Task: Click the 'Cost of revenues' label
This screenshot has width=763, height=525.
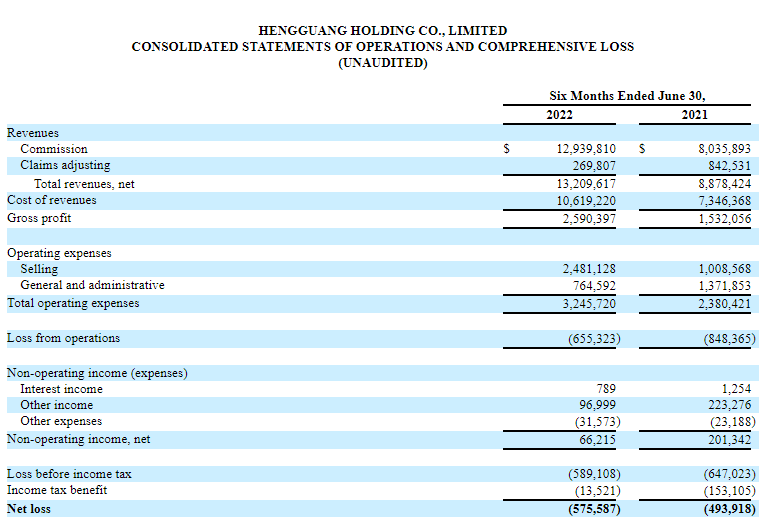Action: (x=52, y=200)
